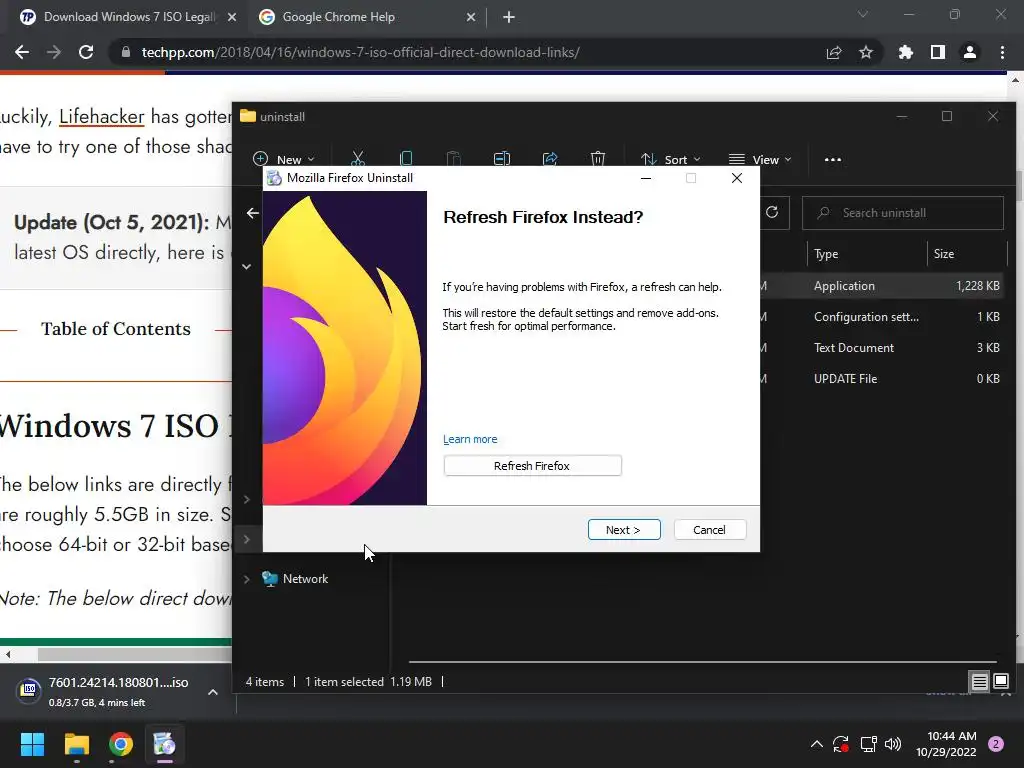Open the New dropdown in Explorer
1024x768 pixels.
[x=284, y=159]
